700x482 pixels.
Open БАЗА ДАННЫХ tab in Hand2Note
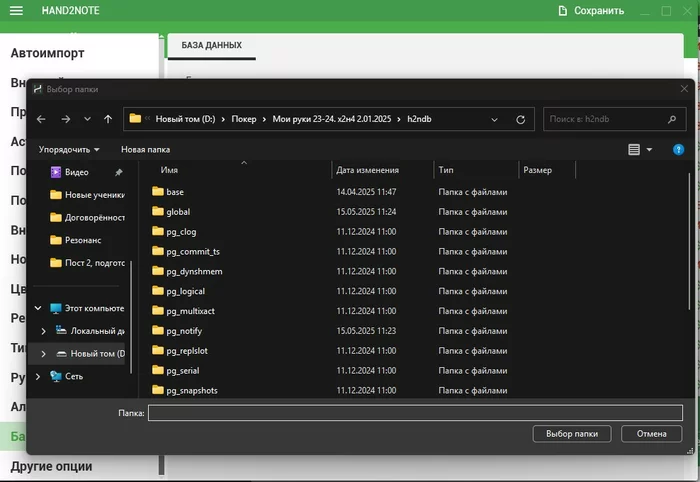click(x=212, y=45)
